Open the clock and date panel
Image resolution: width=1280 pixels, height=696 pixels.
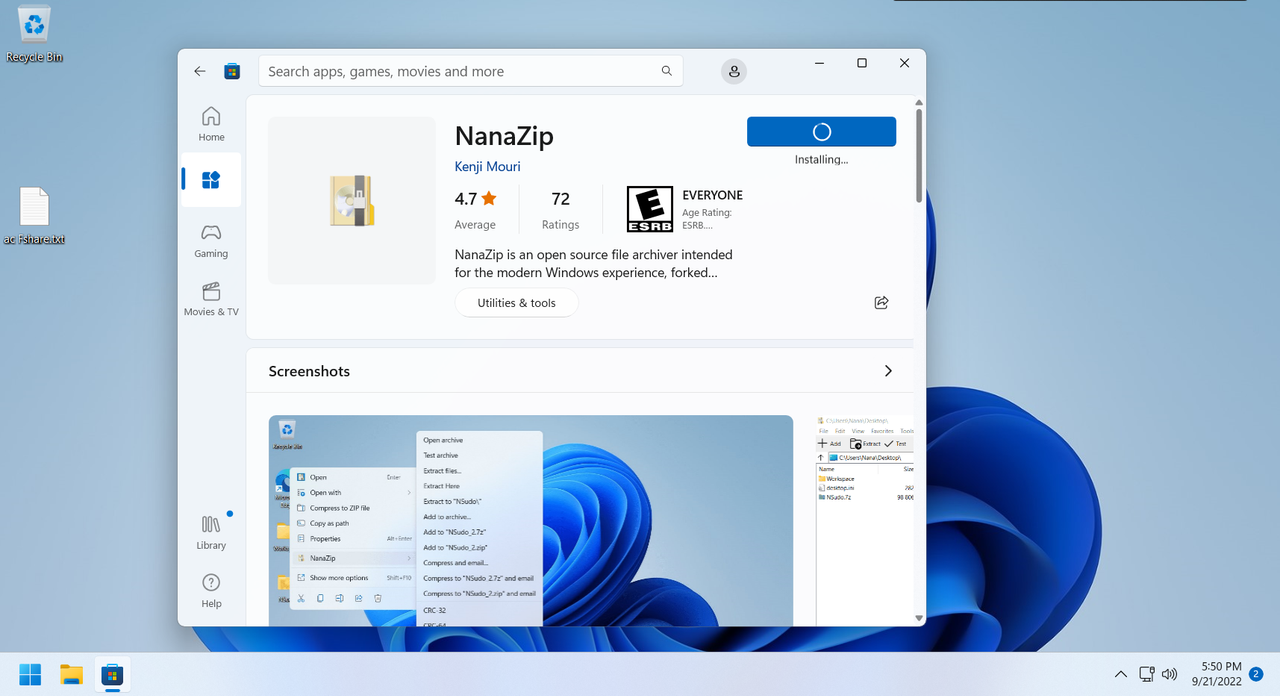[1215, 674]
